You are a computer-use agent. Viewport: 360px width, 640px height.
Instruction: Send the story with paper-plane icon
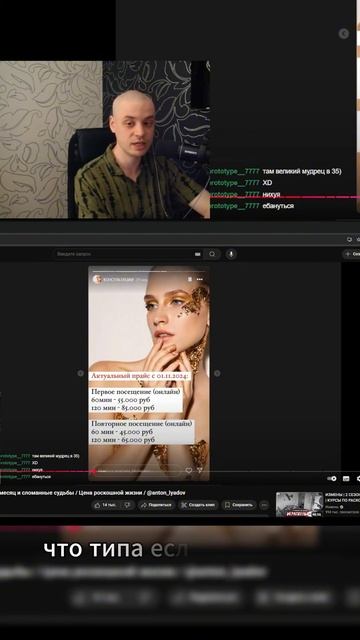click(x=200, y=470)
